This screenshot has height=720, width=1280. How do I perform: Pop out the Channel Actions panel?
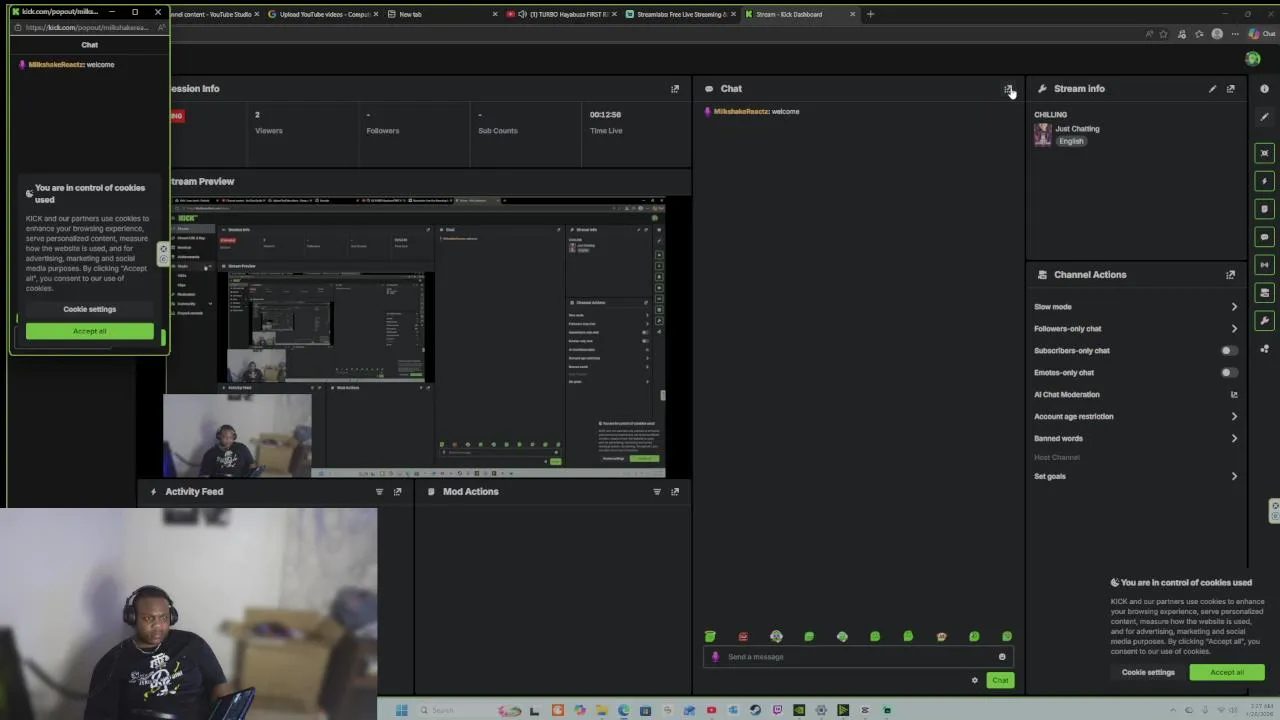pos(1231,275)
